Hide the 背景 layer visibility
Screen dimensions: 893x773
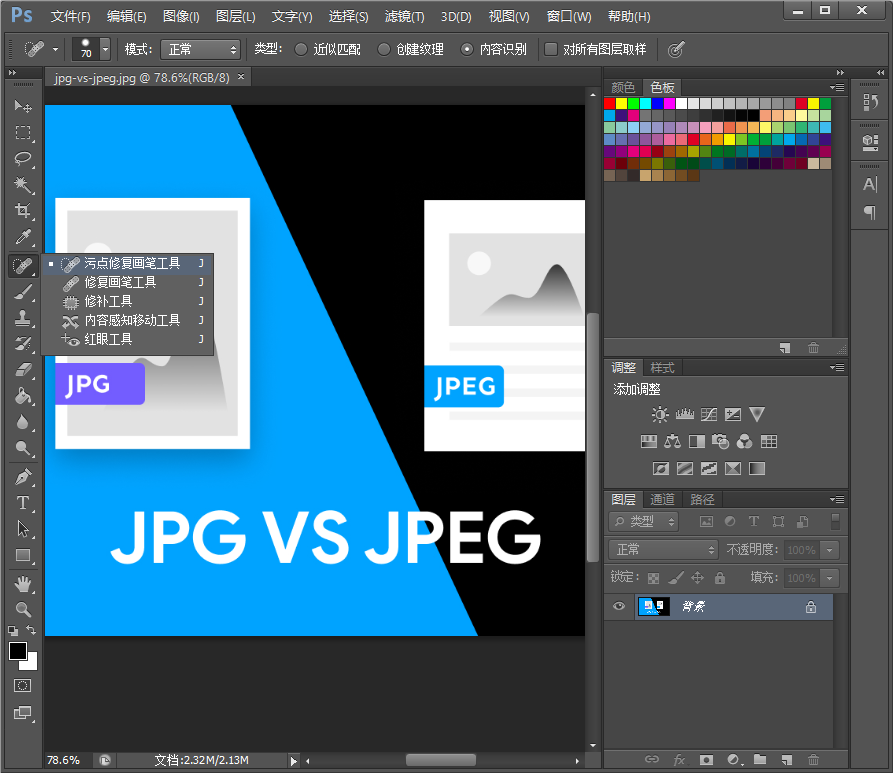619,606
